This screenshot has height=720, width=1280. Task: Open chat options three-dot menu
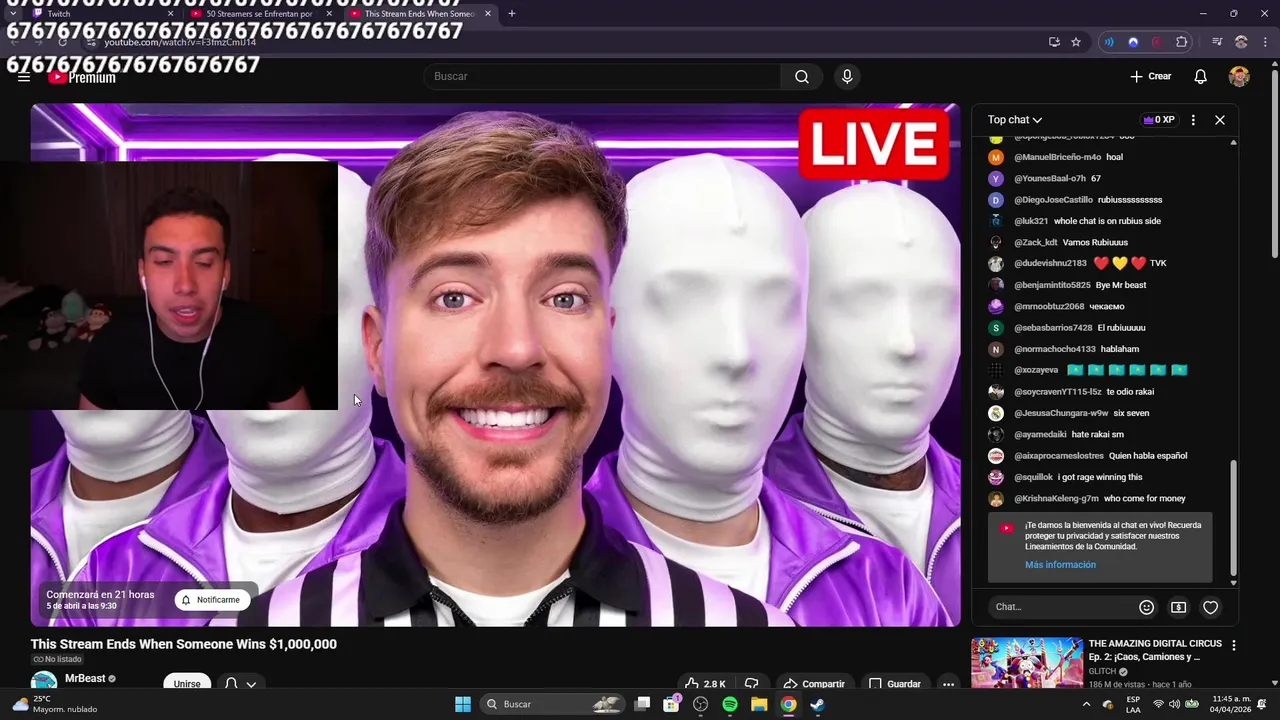coord(1193,120)
